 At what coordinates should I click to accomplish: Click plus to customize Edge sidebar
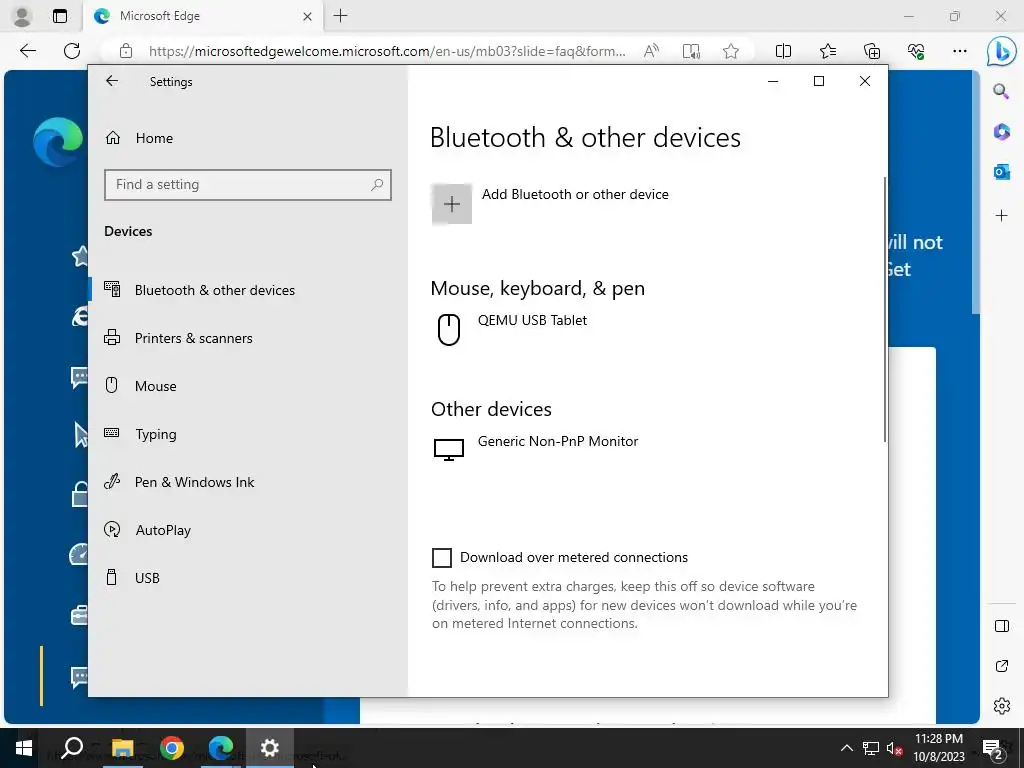point(1001,216)
